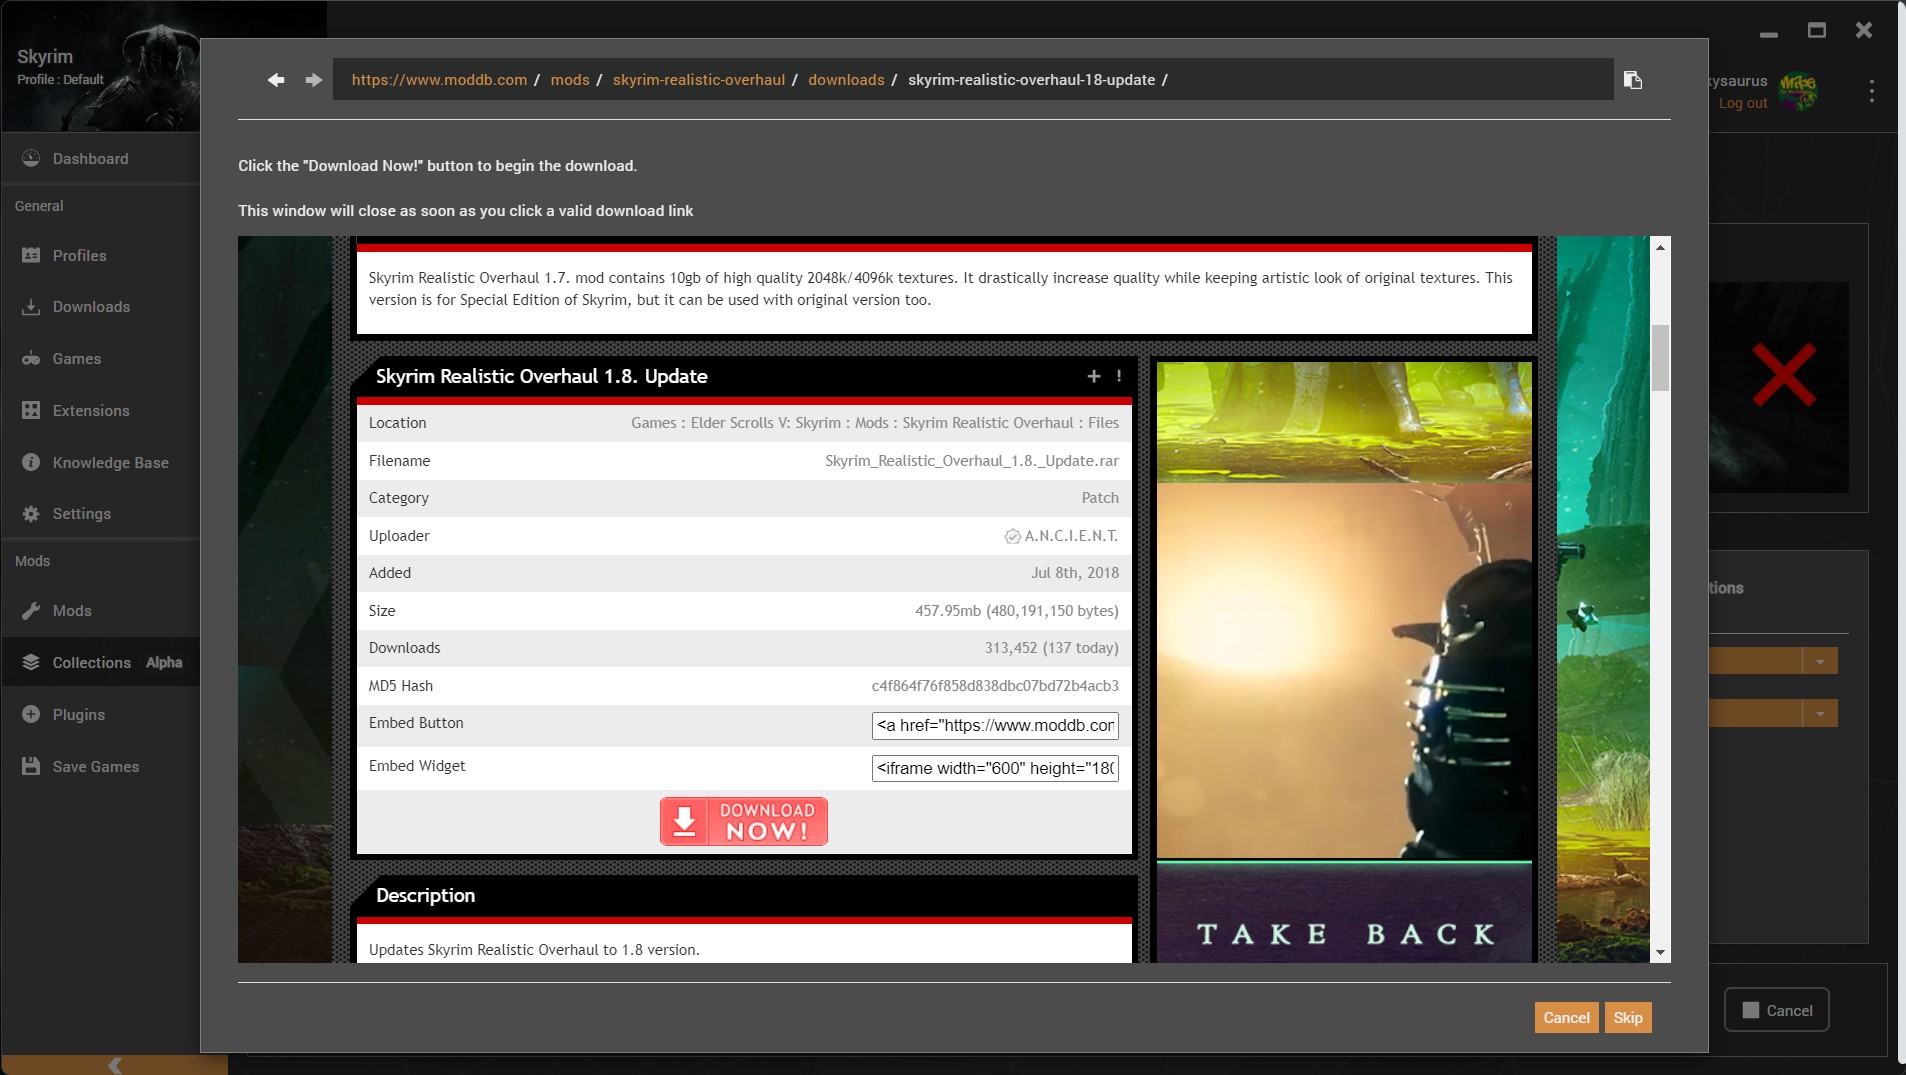Collapse the sidebar with bottom arrow
The height and width of the screenshot is (1075, 1906).
tap(115, 1065)
